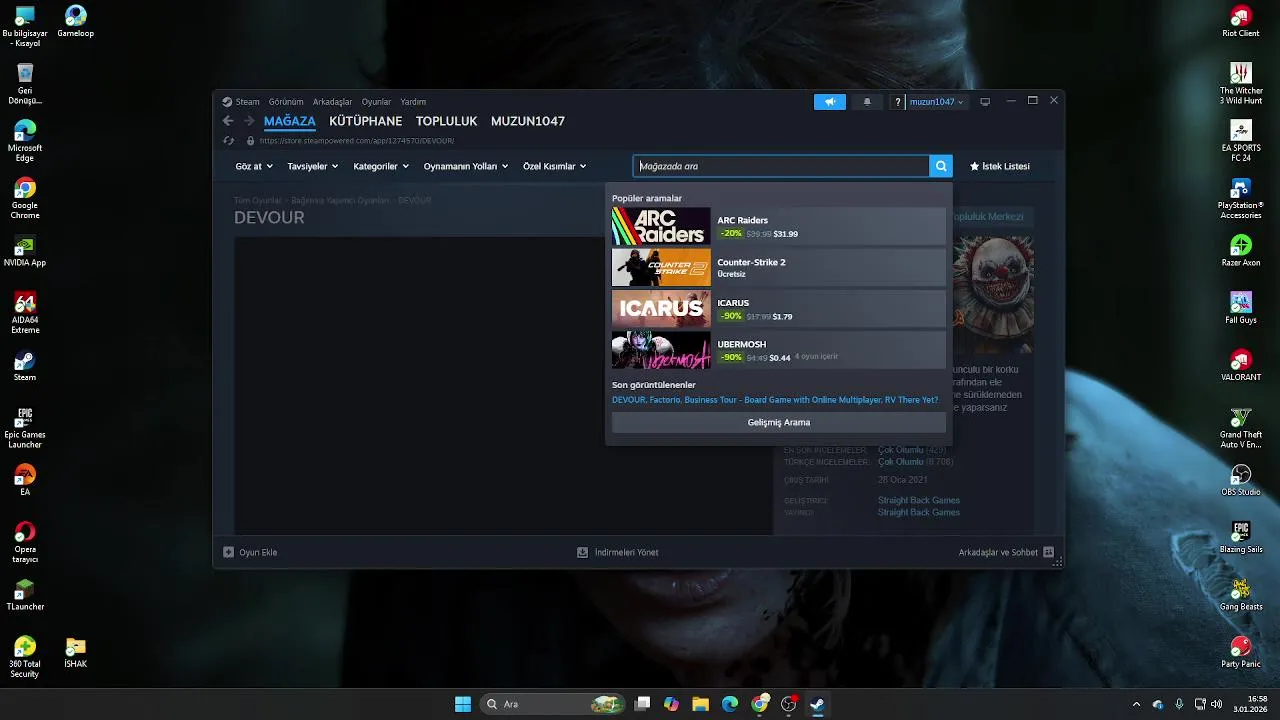Open The Witcher 3 Wild Hunt icon

coord(1241,83)
